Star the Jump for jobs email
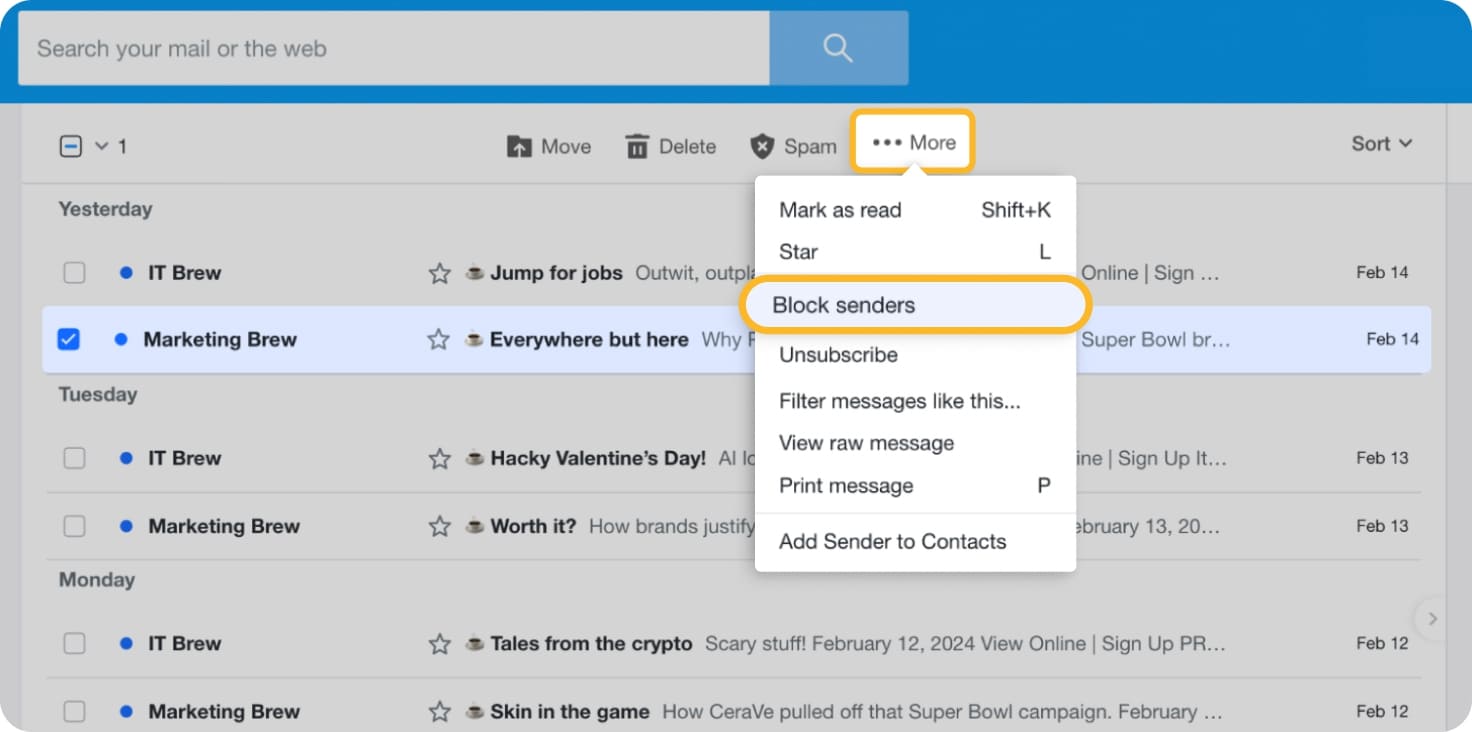The width and height of the screenshot is (1472, 732). (x=439, y=272)
